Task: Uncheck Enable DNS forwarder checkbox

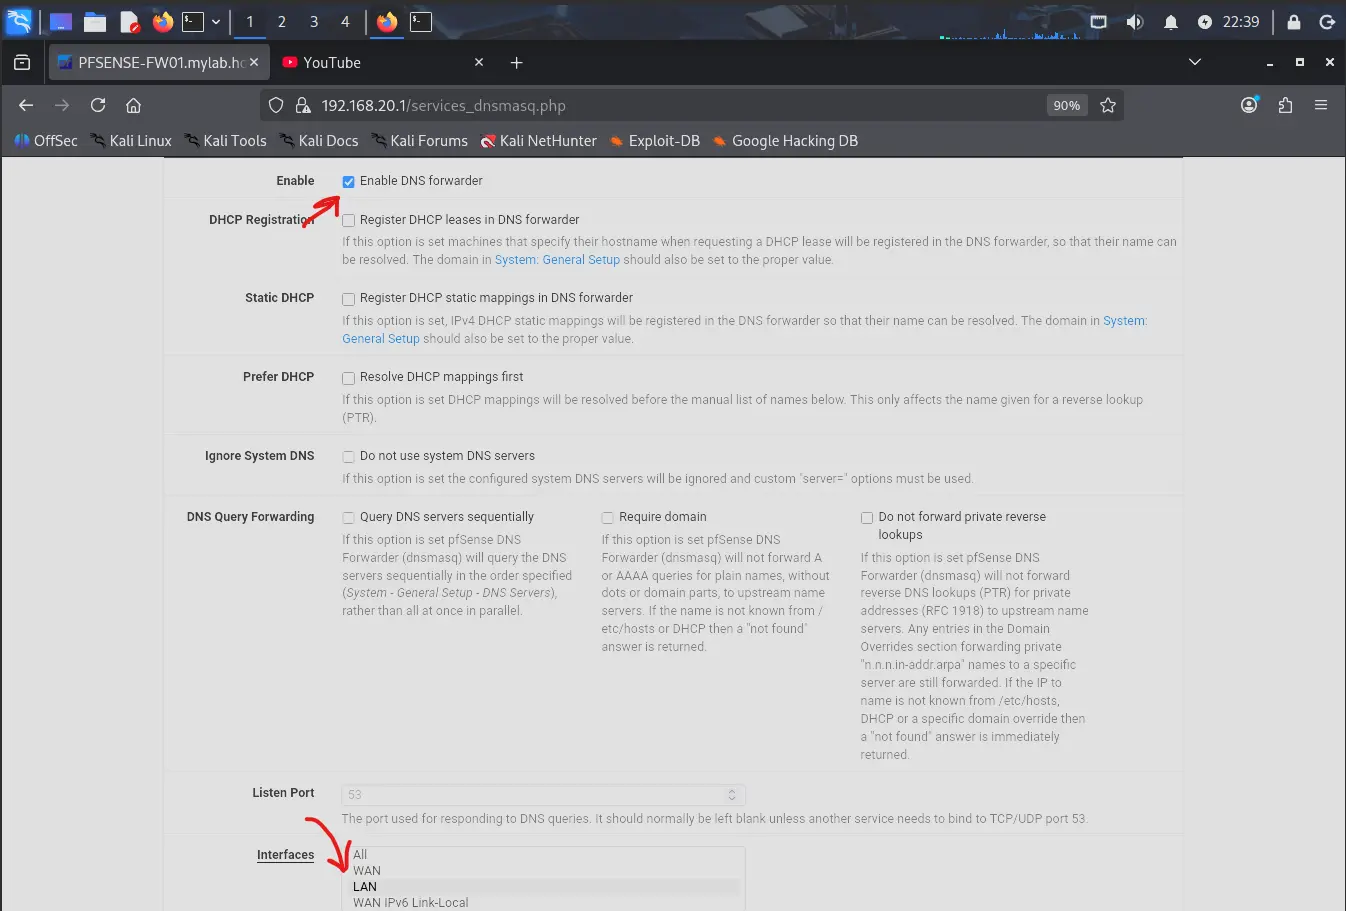Action: [x=349, y=182]
